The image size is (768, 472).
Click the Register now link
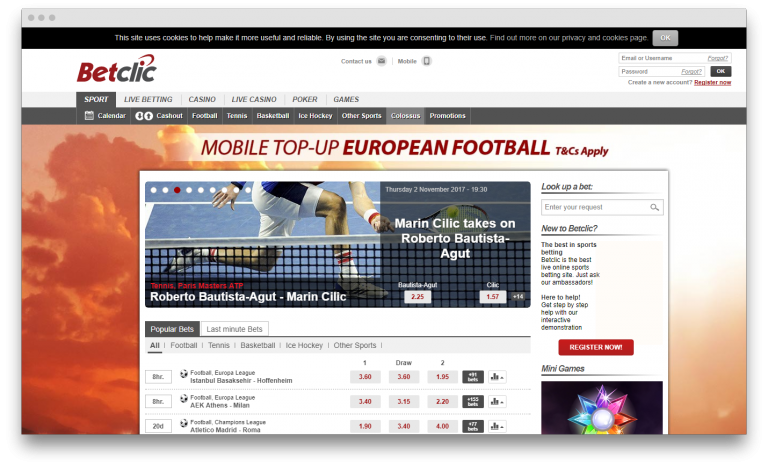[x=713, y=83]
